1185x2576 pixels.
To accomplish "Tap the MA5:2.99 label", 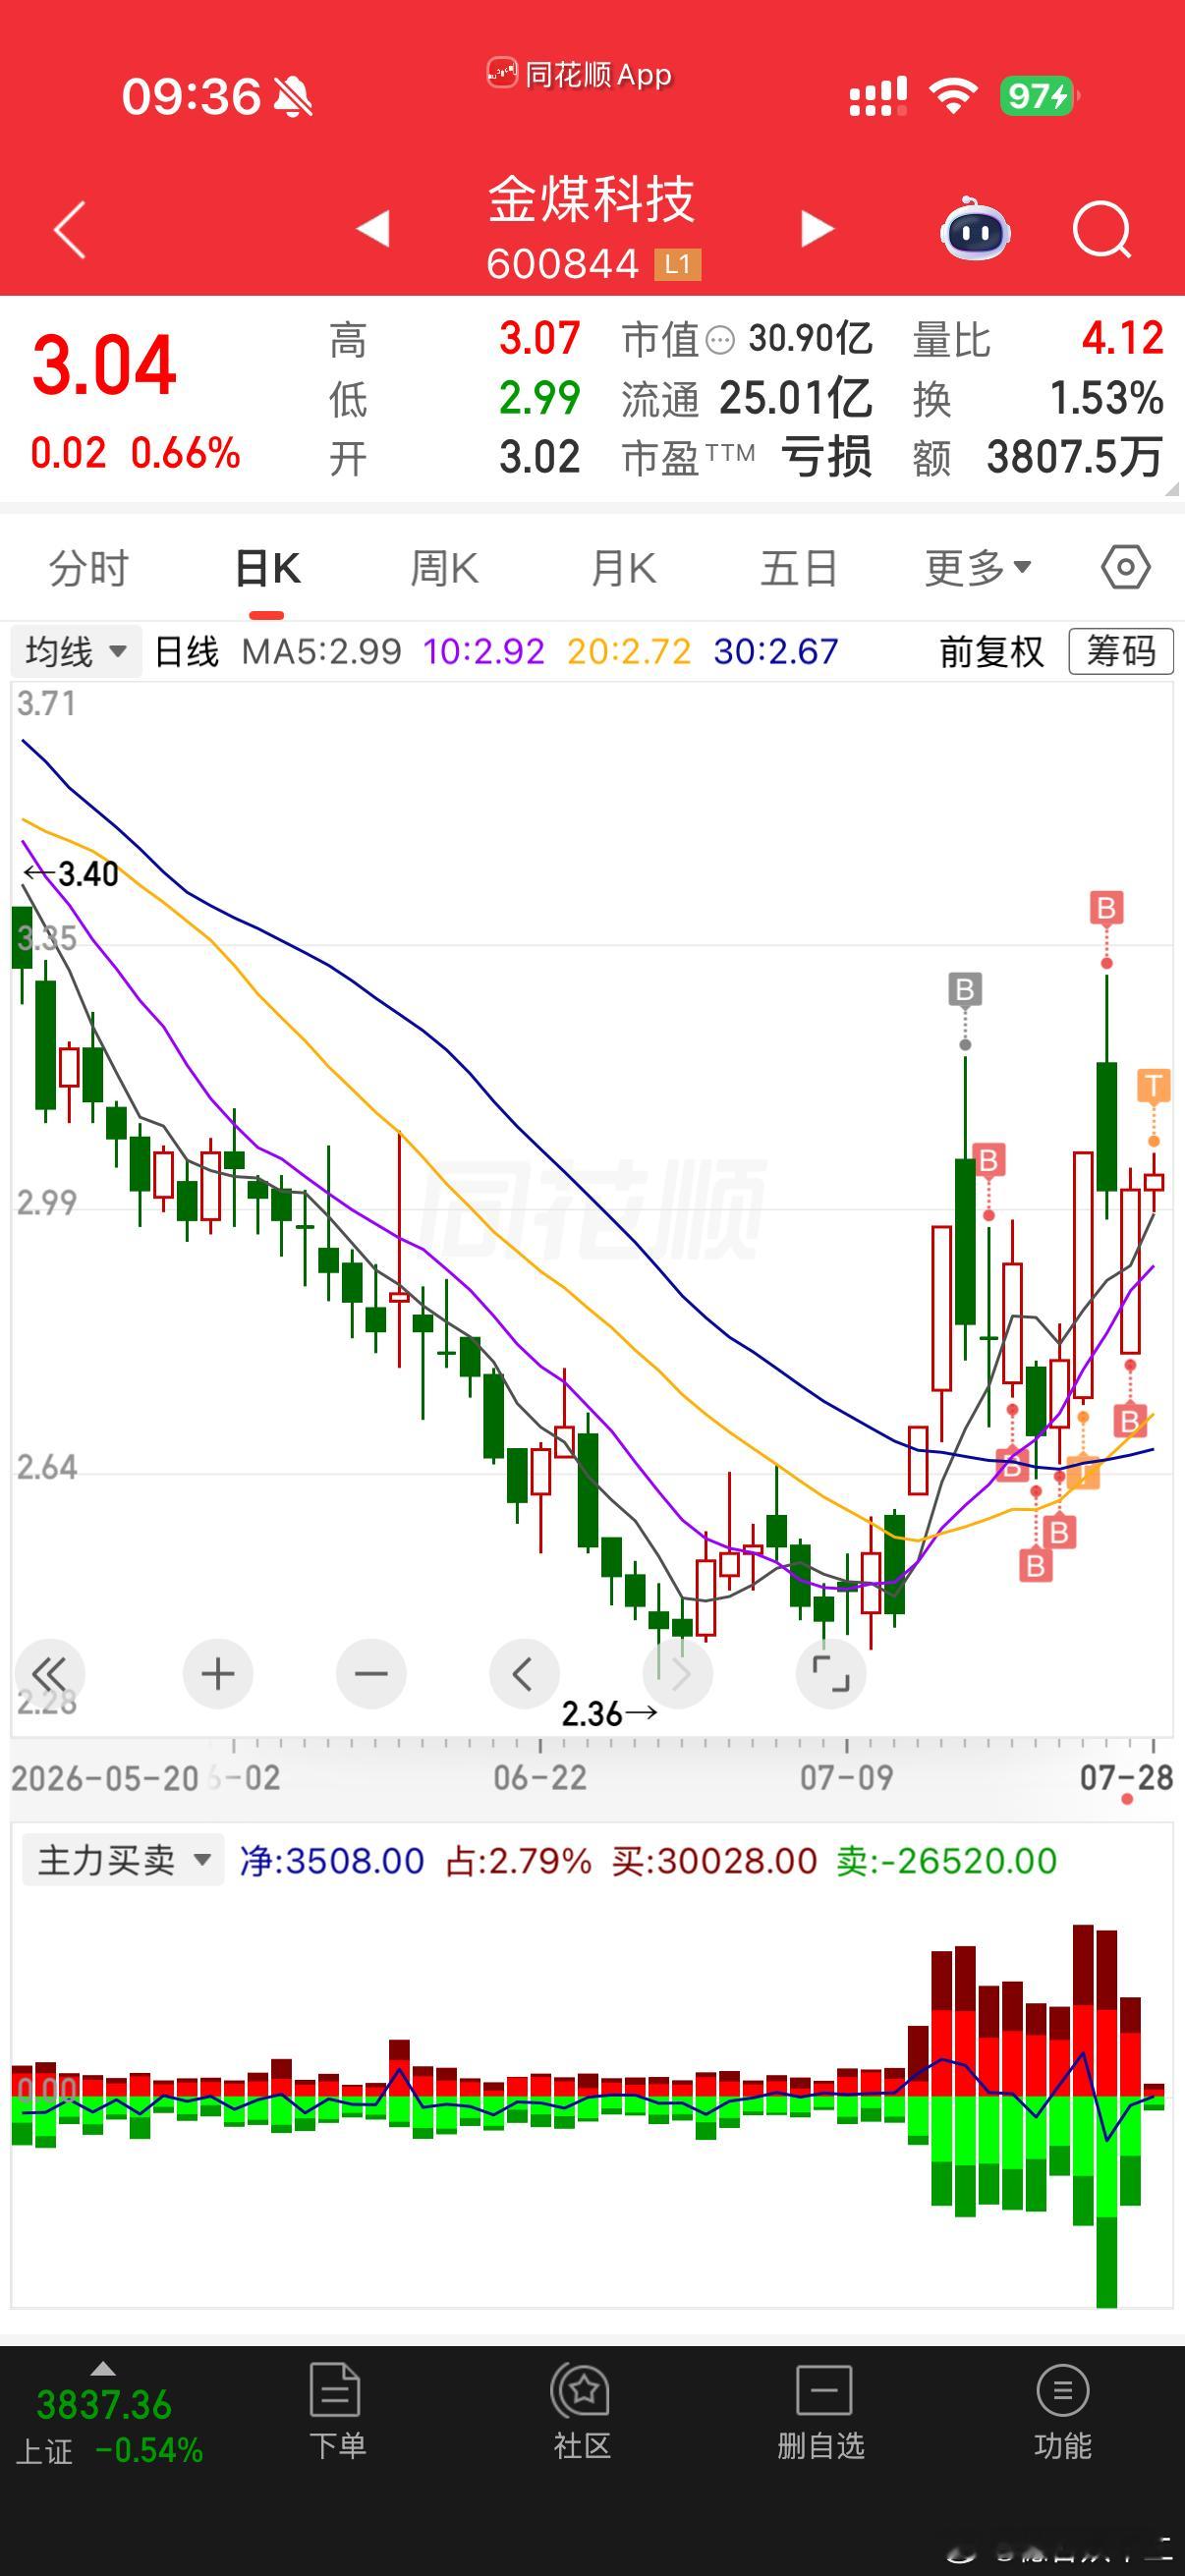I will [x=321, y=652].
